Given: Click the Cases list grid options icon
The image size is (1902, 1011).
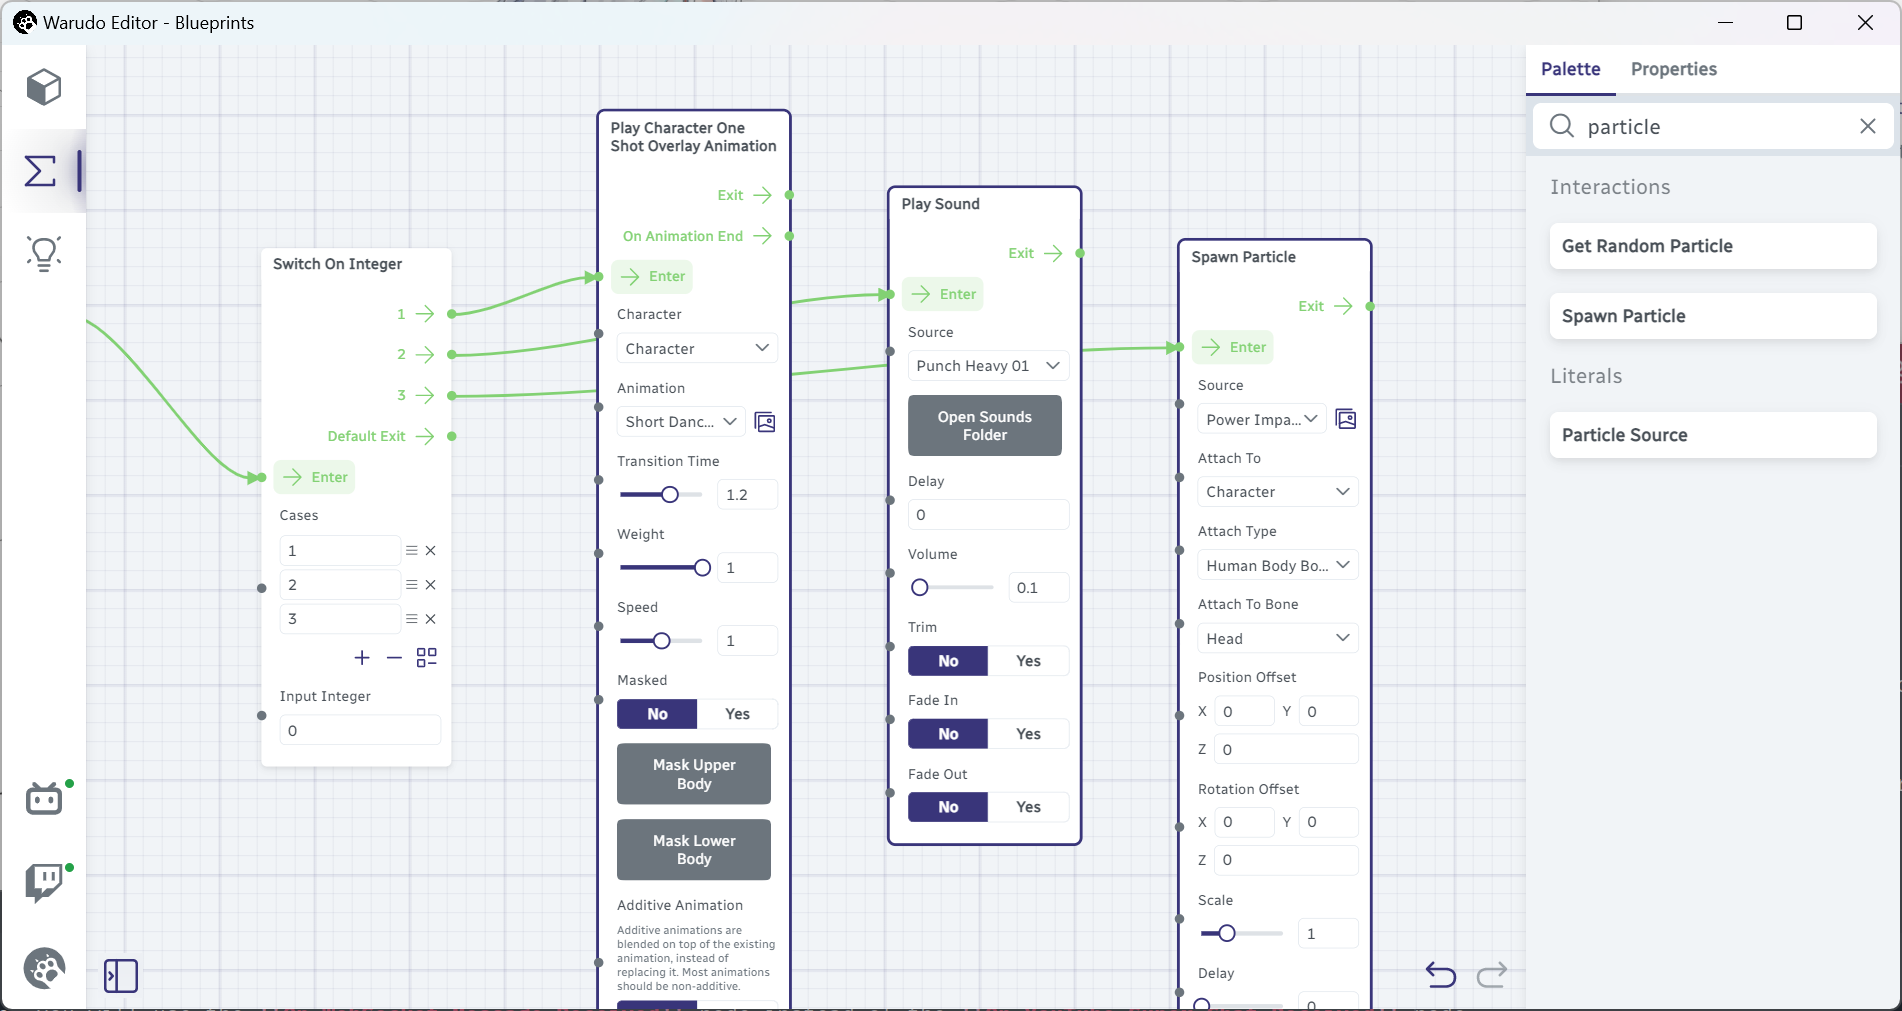Looking at the screenshot, I should 427,657.
